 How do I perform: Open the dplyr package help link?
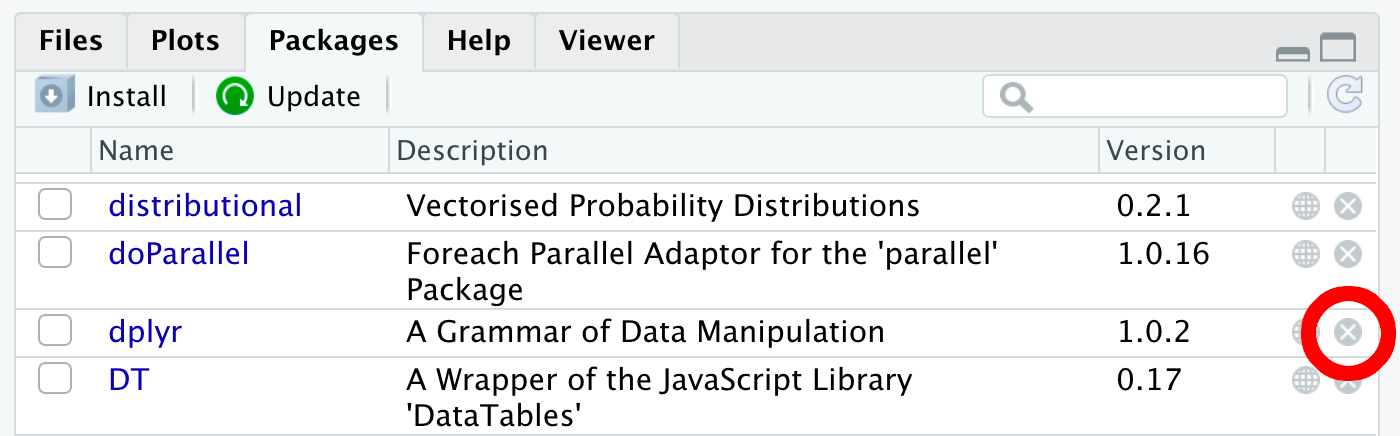pyautogui.click(x=145, y=332)
